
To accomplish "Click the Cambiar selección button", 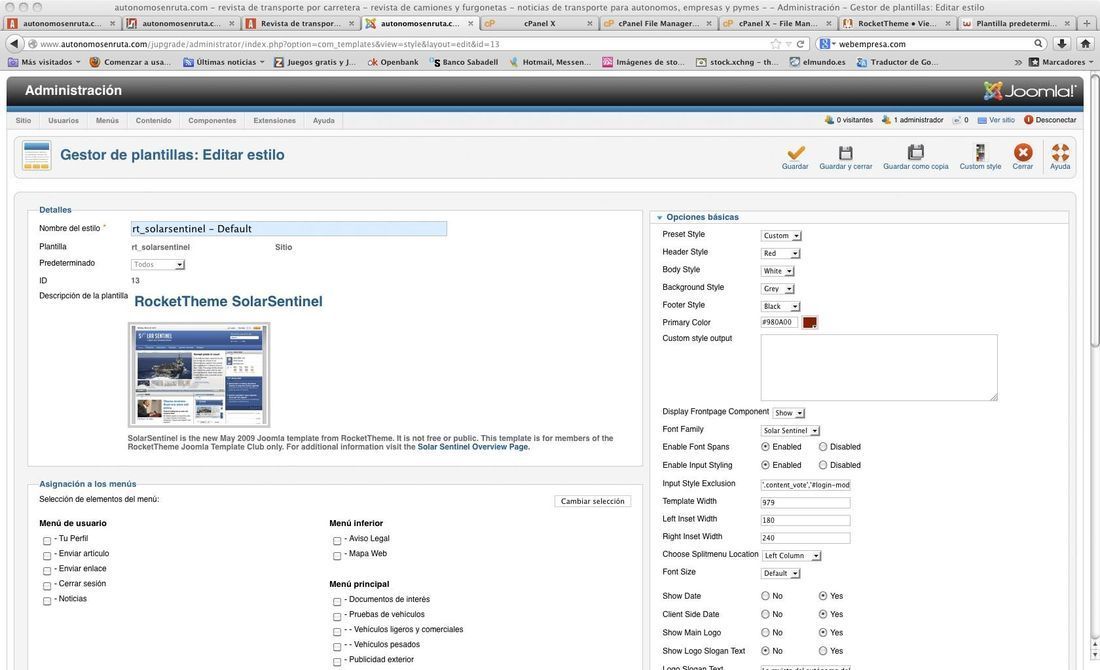I will (593, 501).
